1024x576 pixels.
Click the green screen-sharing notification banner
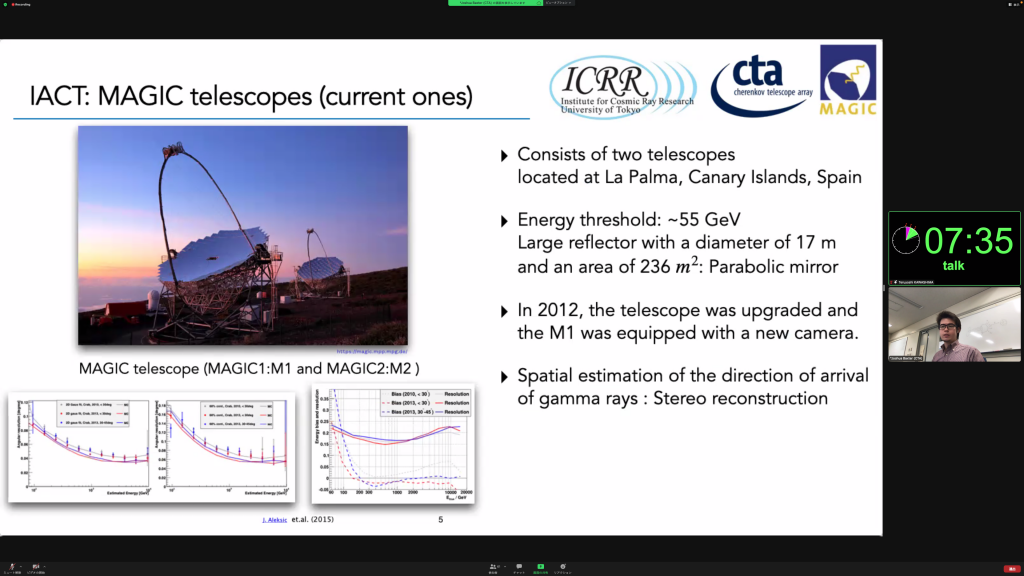click(495, 3)
